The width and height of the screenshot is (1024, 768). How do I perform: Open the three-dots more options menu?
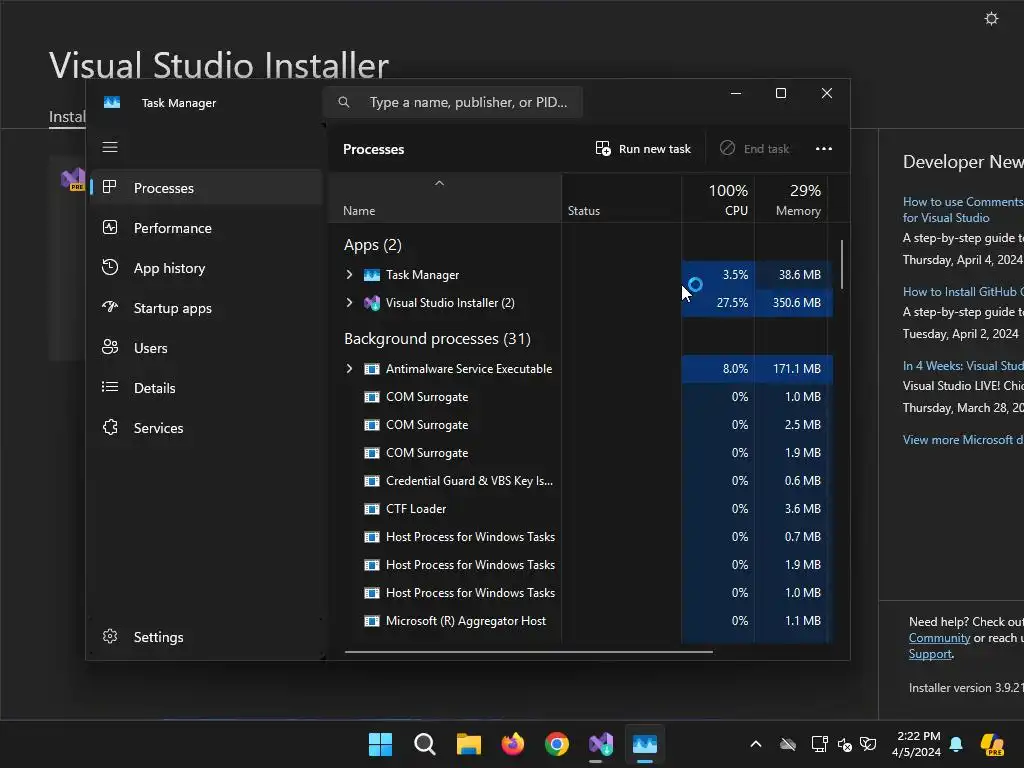(x=824, y=149)
